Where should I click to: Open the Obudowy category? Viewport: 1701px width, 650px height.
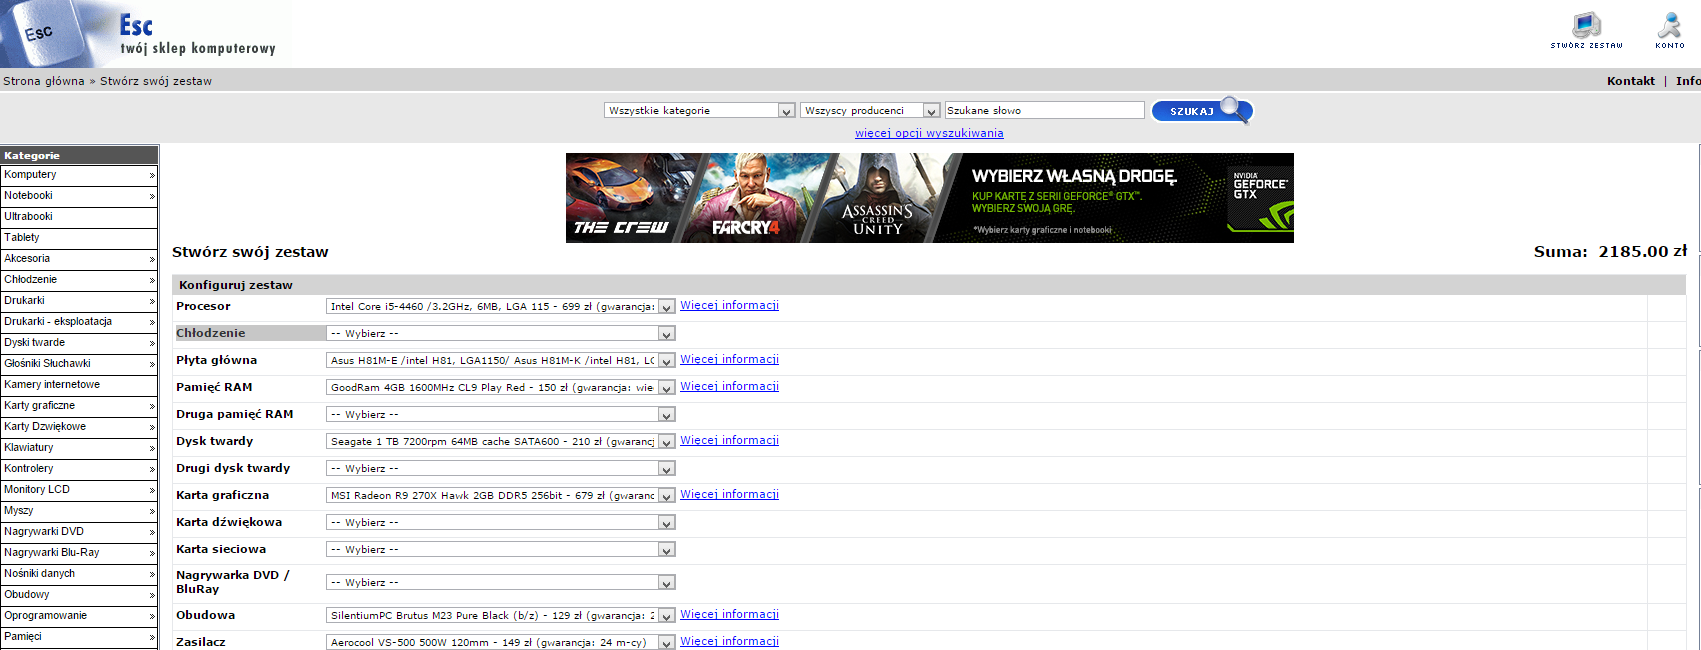[x=79, y=595]
